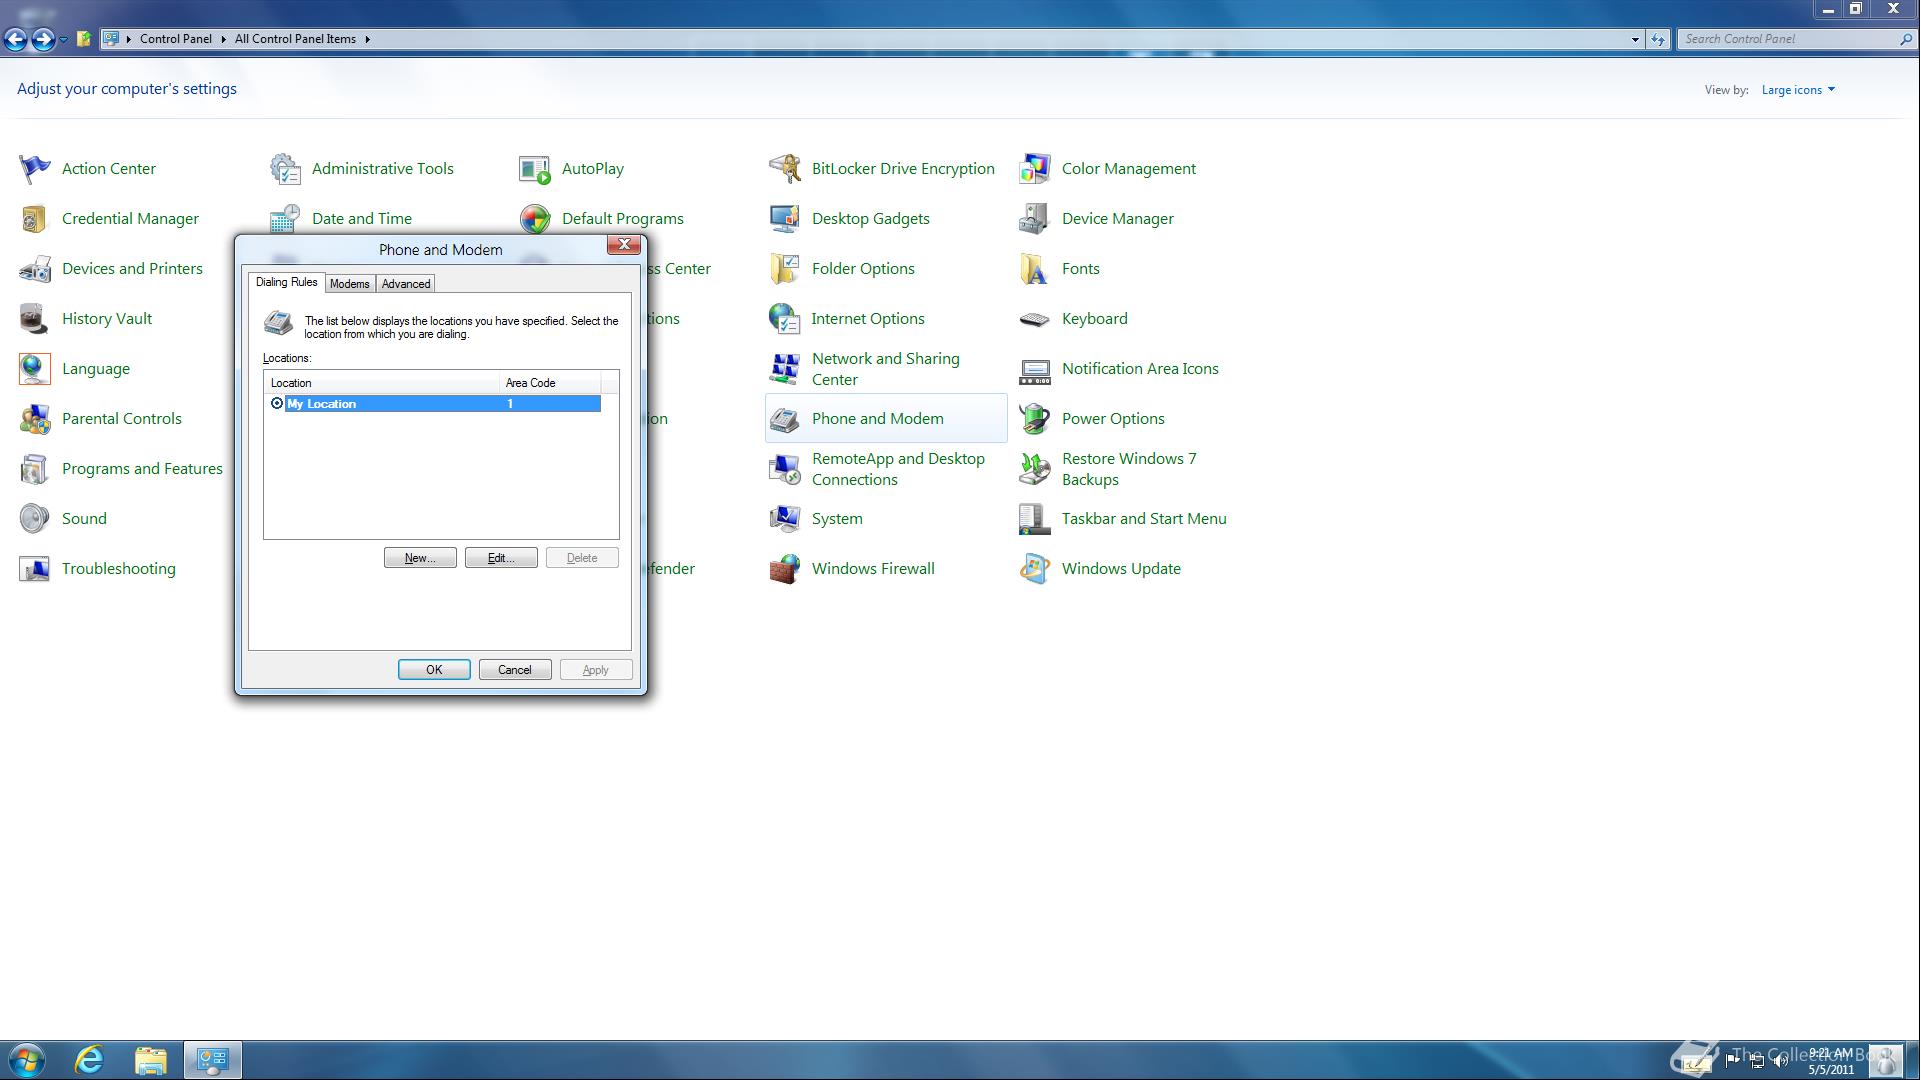Click the Forward navigation button
This screenshot has height=1080, width=1920.
42,39
